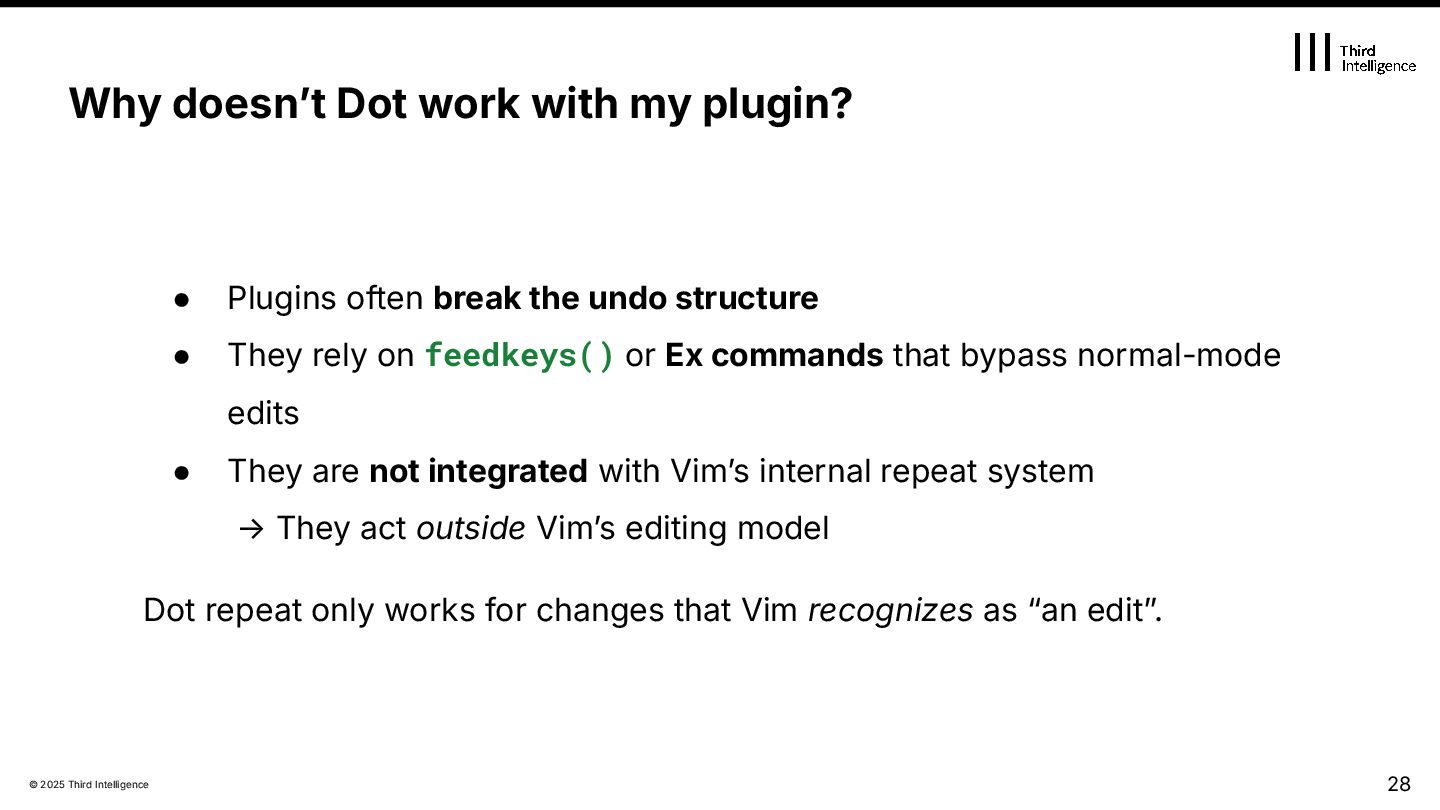This screenshot has height=810, width=1440.
Task: Click the wrapped word 'edits' on its own line
Action: click(263, 413)
